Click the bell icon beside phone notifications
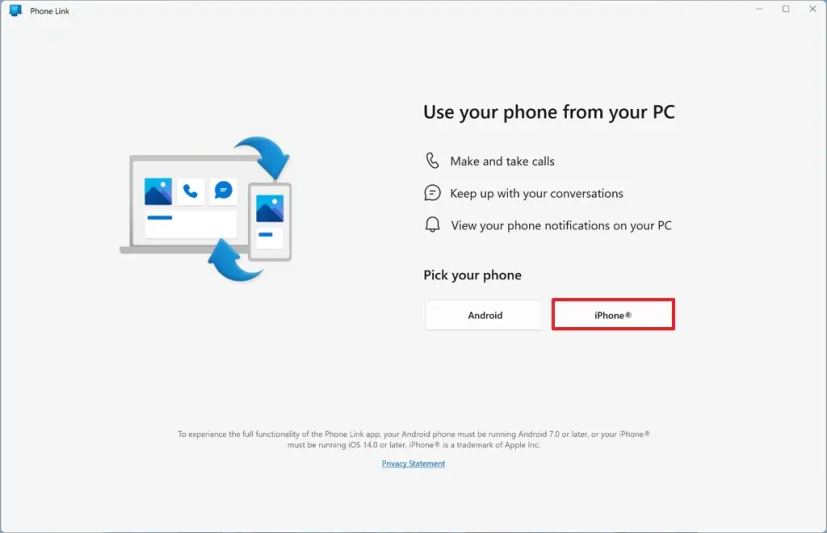827x533 pixels. click(432, 225)
